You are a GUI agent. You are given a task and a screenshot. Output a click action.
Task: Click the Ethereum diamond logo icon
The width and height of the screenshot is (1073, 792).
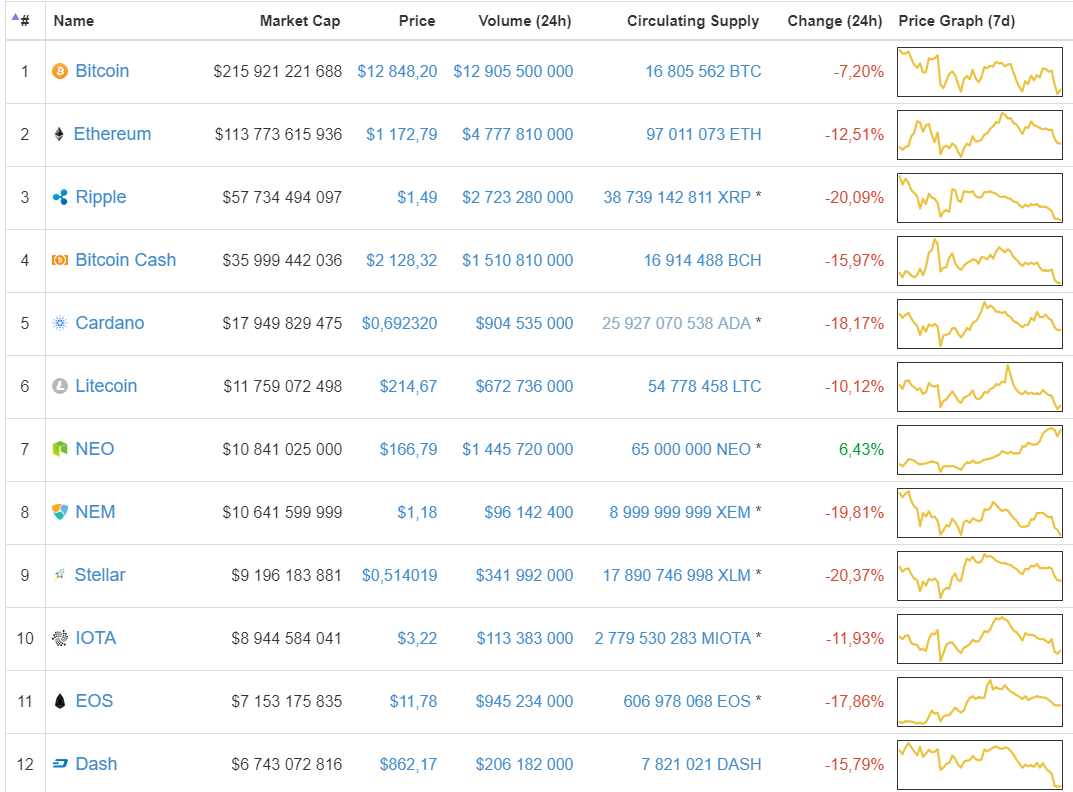click(60, 134)
